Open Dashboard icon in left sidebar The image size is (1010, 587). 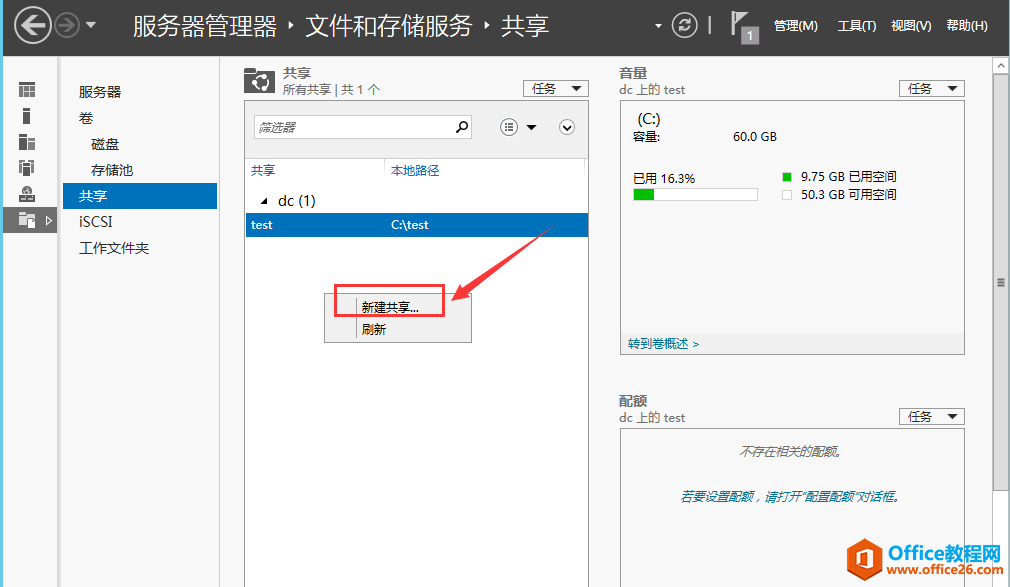[x=27, y=91]
